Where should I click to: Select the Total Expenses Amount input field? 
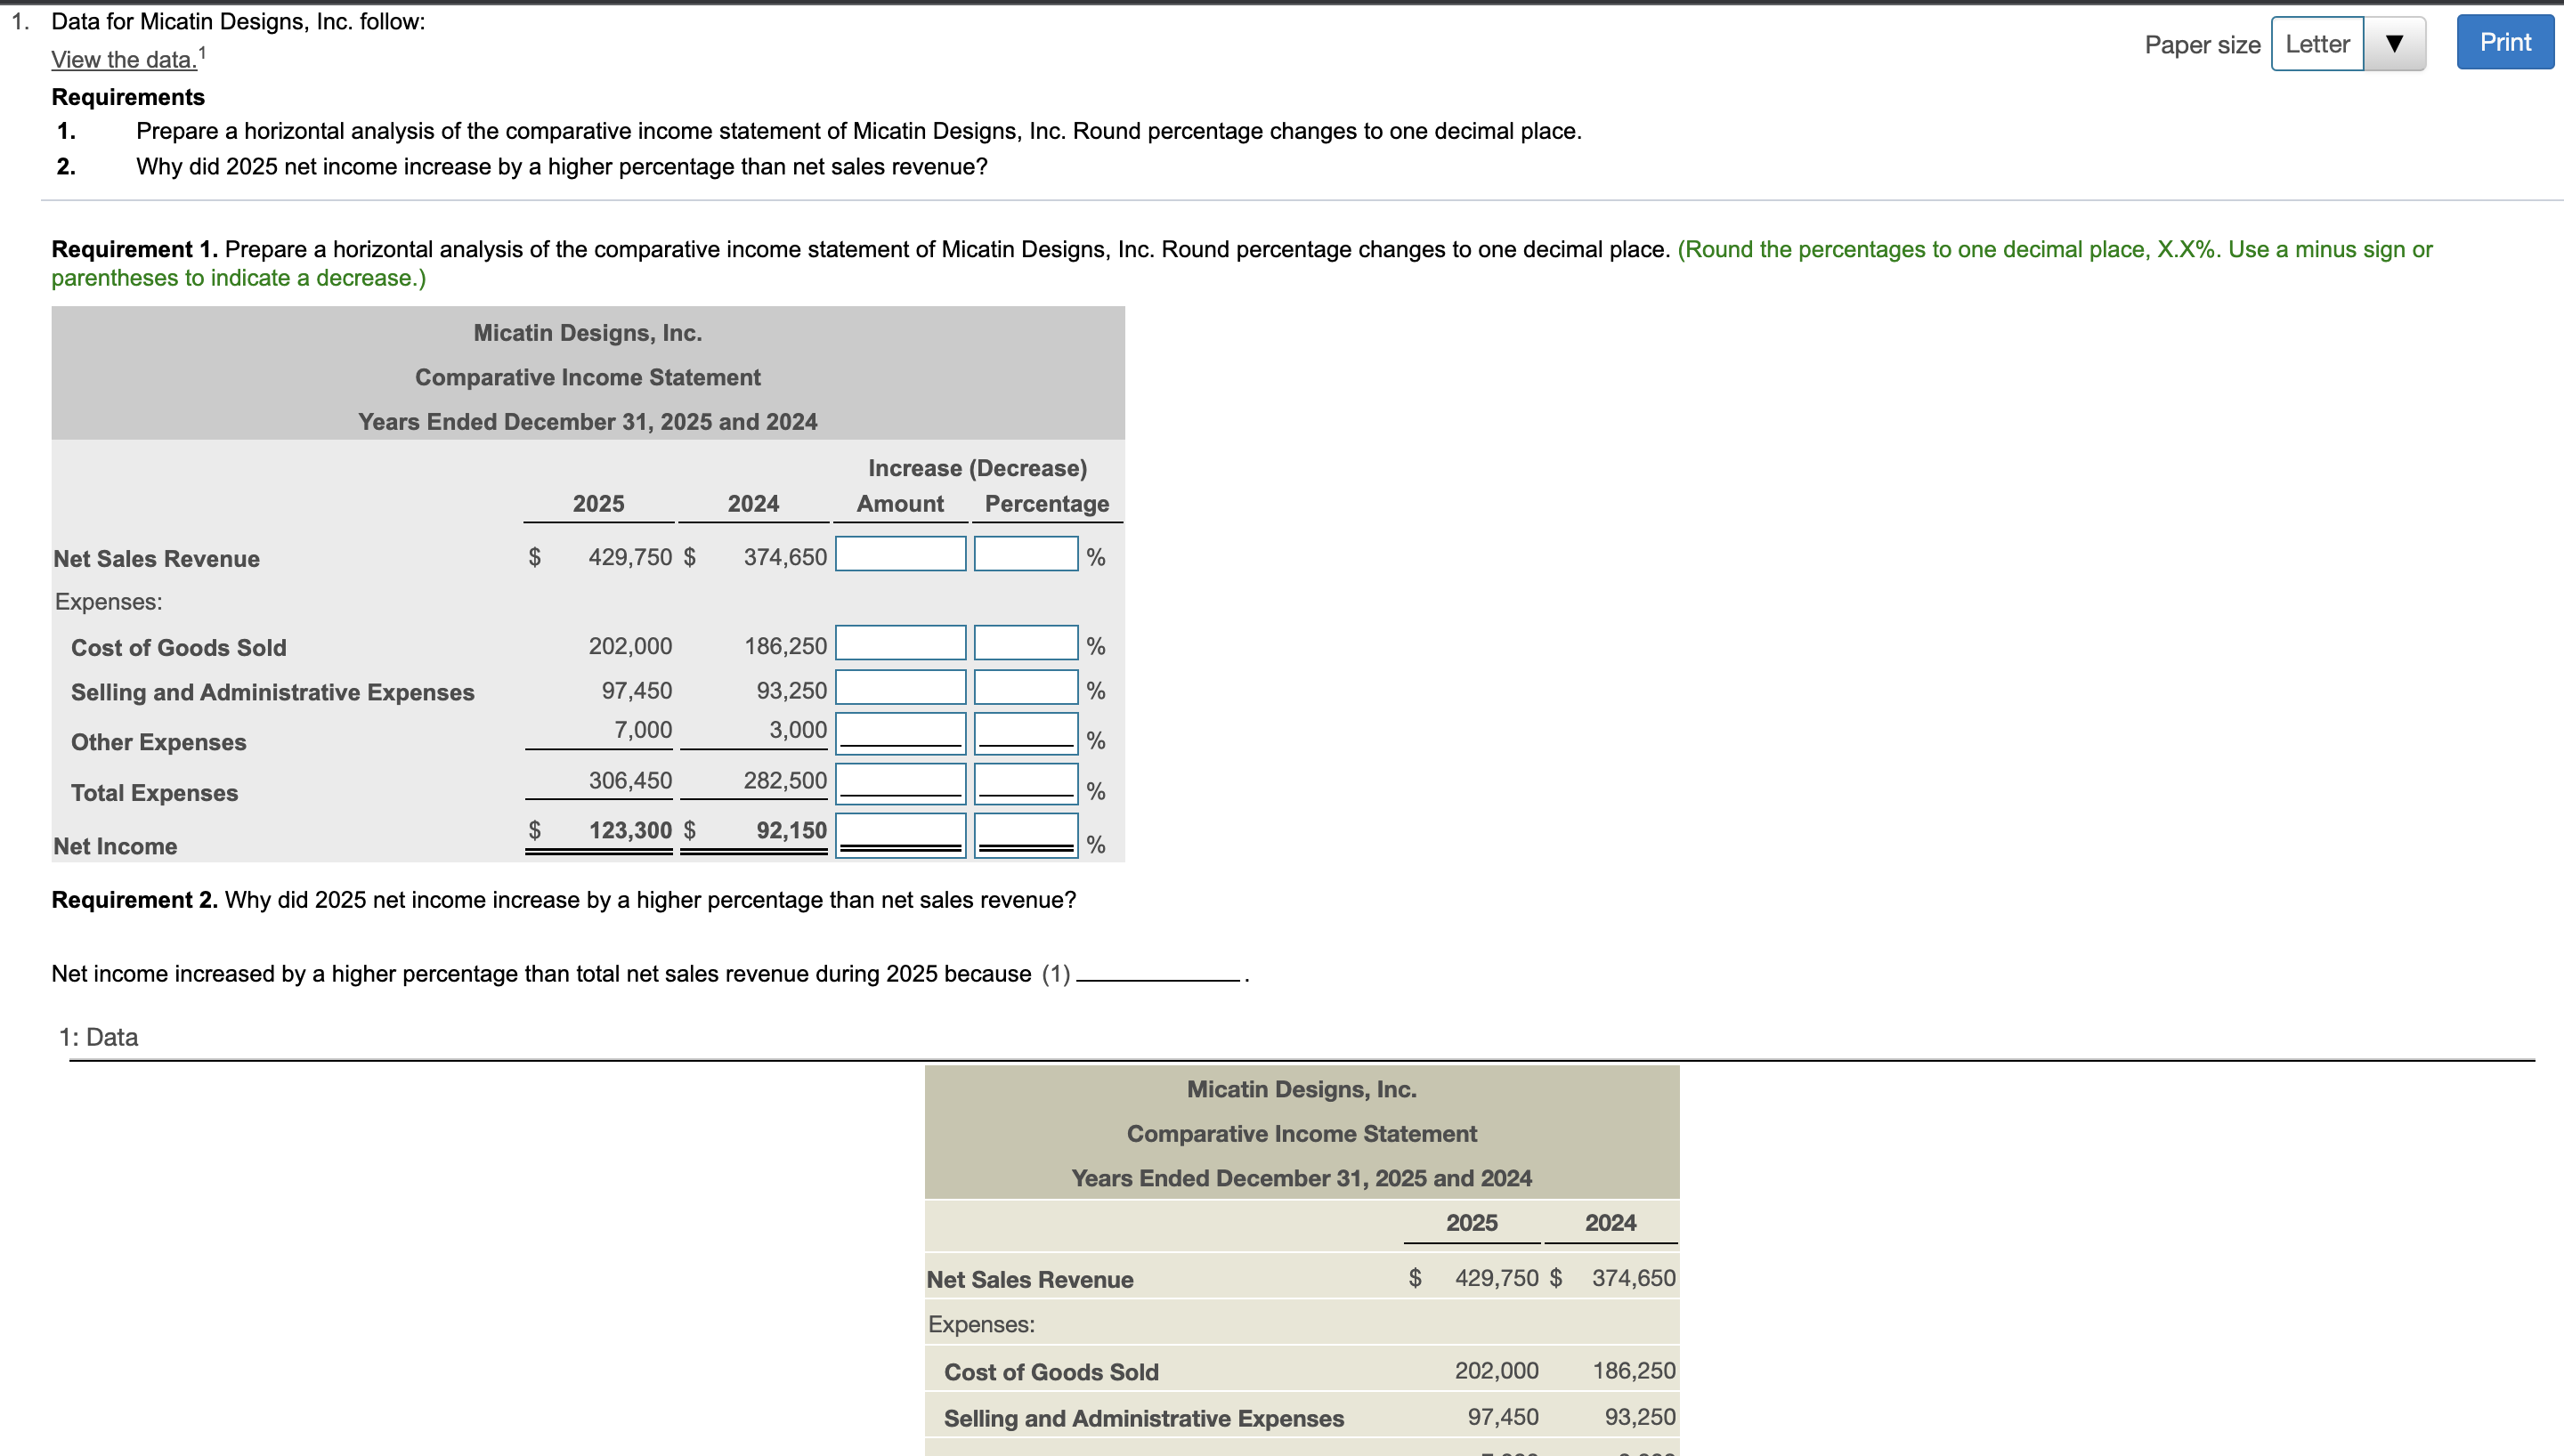[x=899, y=782]
